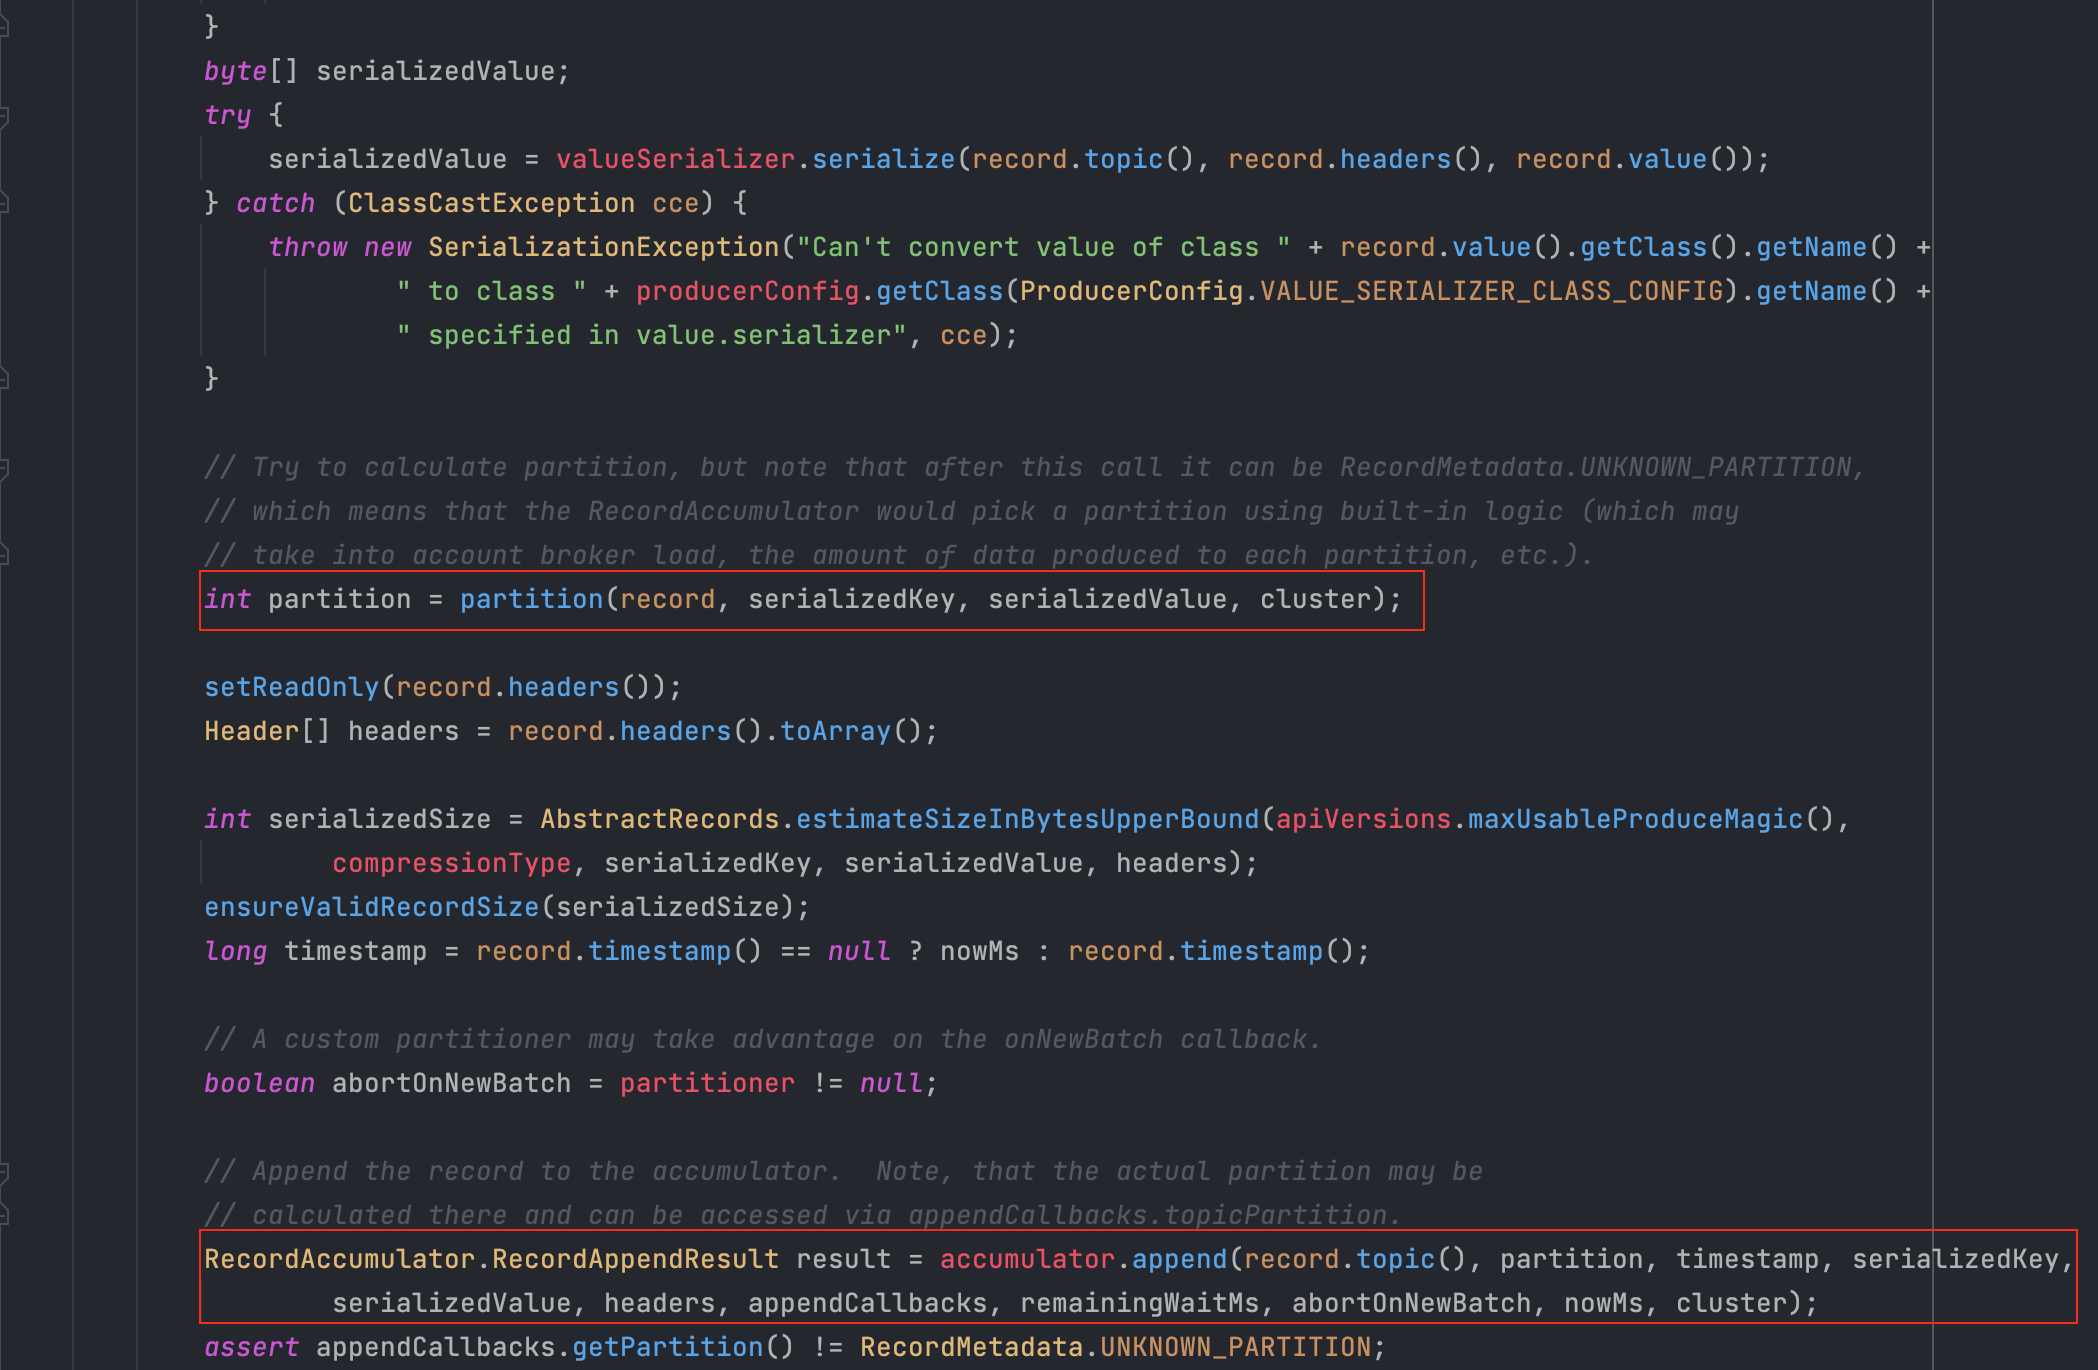2098x1370 pixels.
Task: Click the partition method call
Action: 531,599
